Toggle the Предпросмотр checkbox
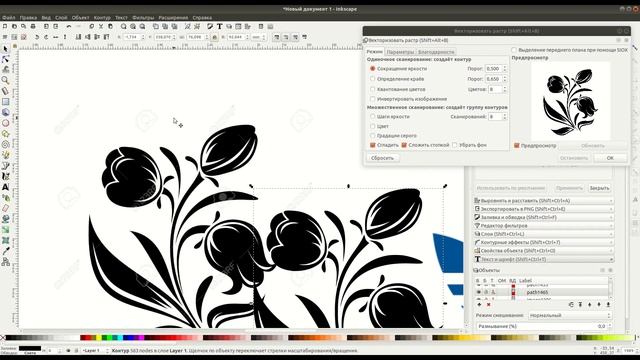 (x=517, y=146)
